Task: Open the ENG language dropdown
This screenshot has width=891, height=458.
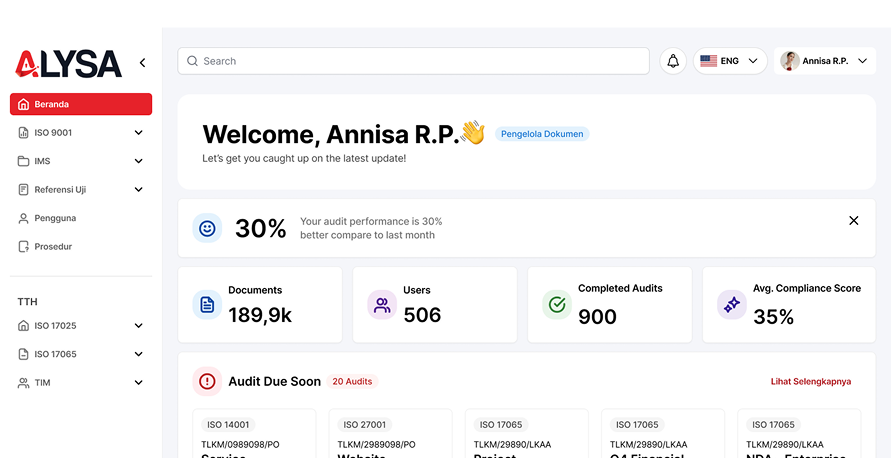Action: [730, 61]
